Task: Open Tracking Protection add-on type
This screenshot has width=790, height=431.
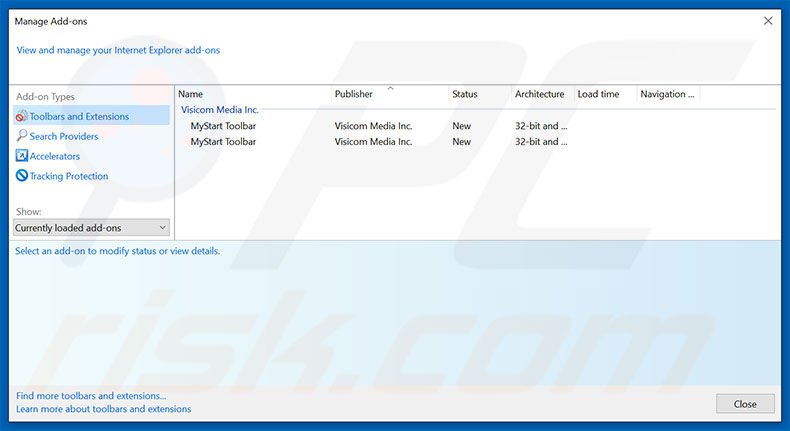Action: pyautogui.click(x=69, y=176)
